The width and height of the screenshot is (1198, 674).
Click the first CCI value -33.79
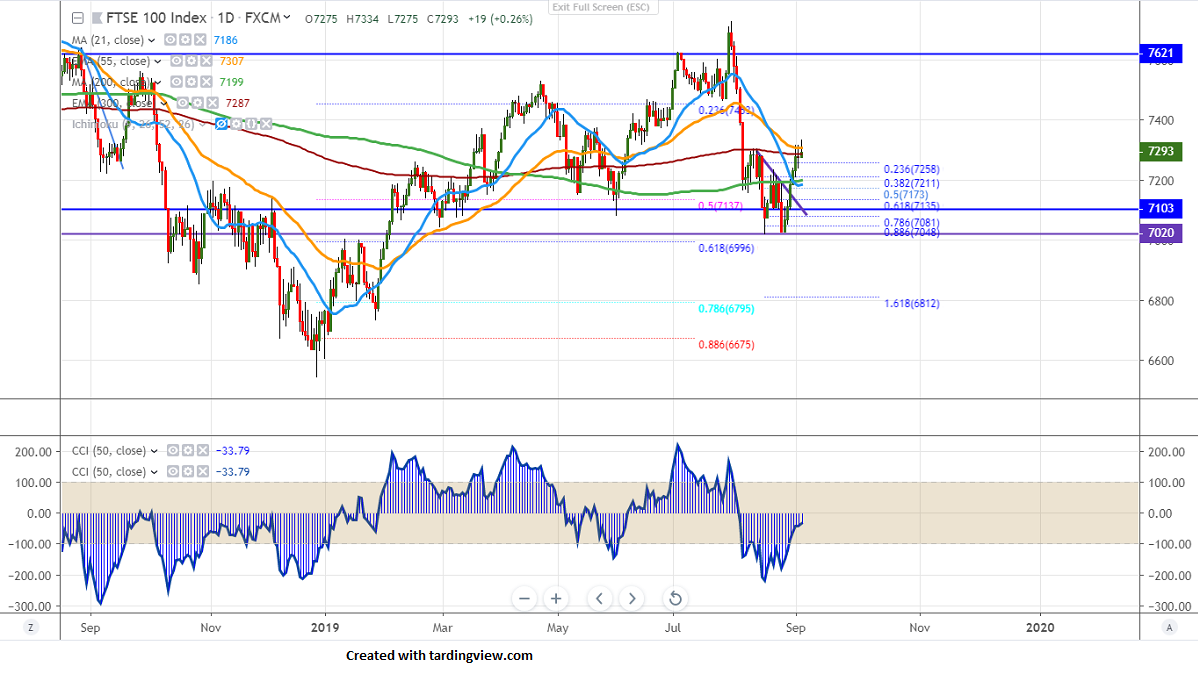232,451
